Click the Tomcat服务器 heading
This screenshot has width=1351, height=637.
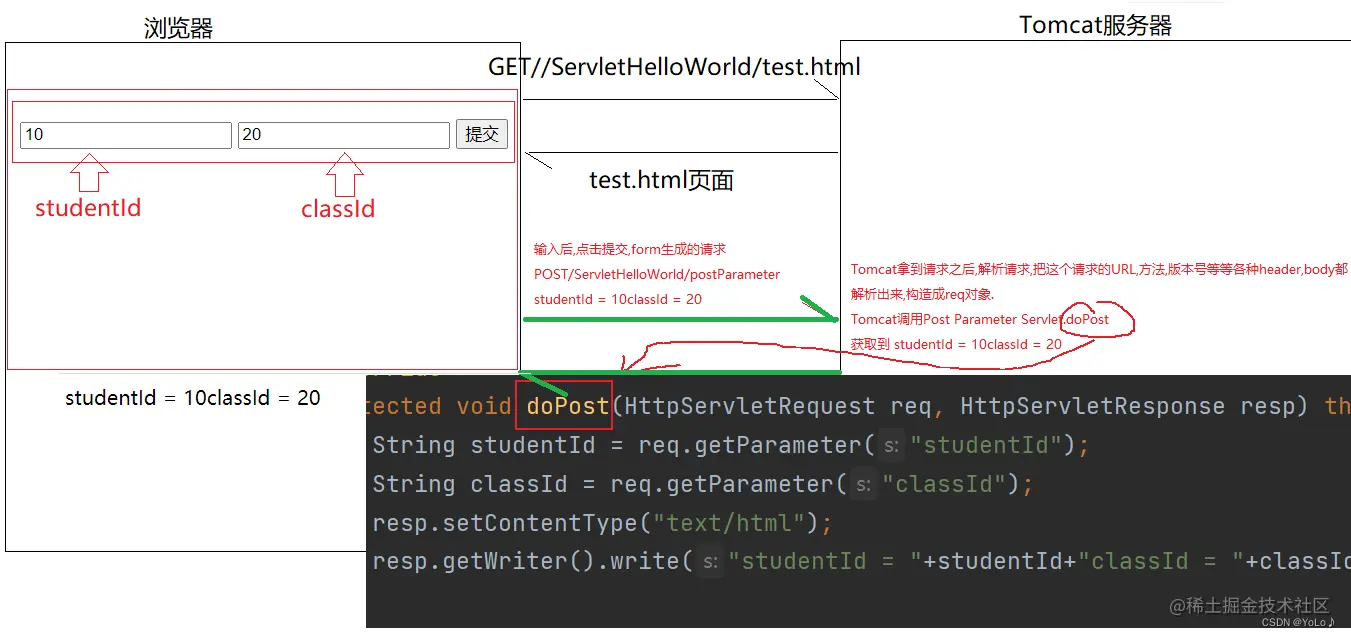click(1095, 25)
